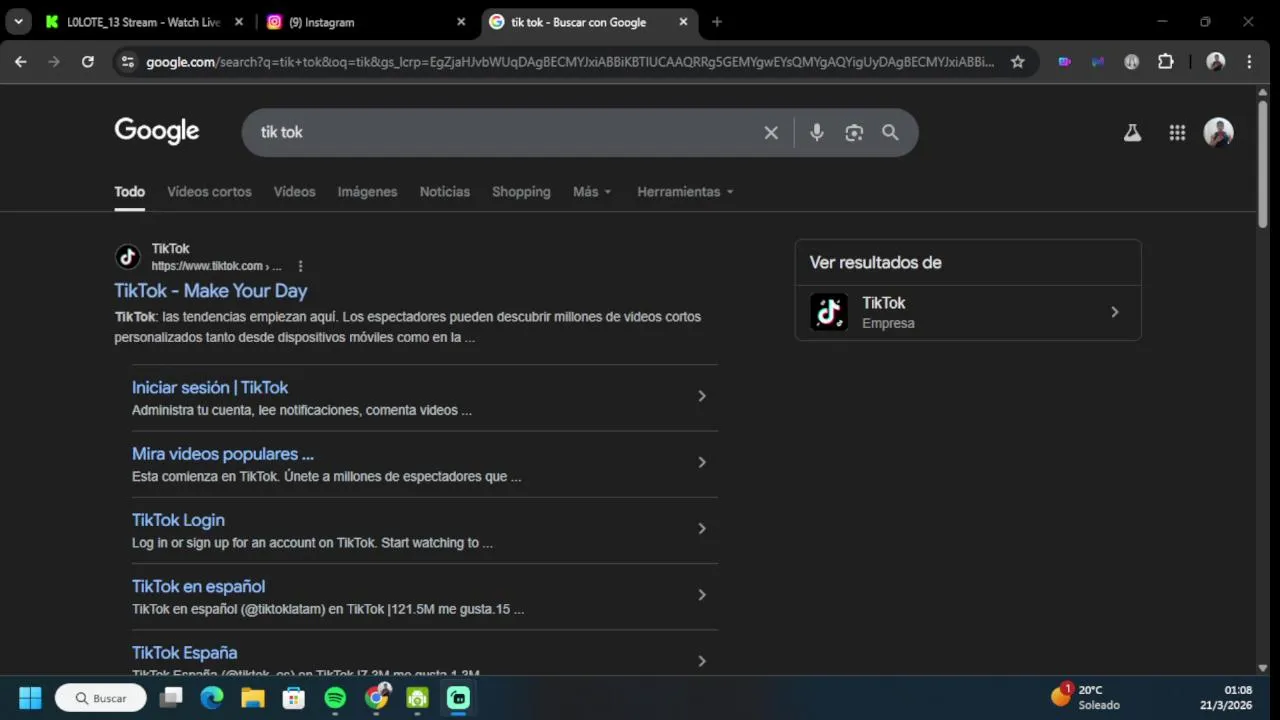Open Spotify from the taskbar
Screen dimensions: 1280x720
[335, 698]
